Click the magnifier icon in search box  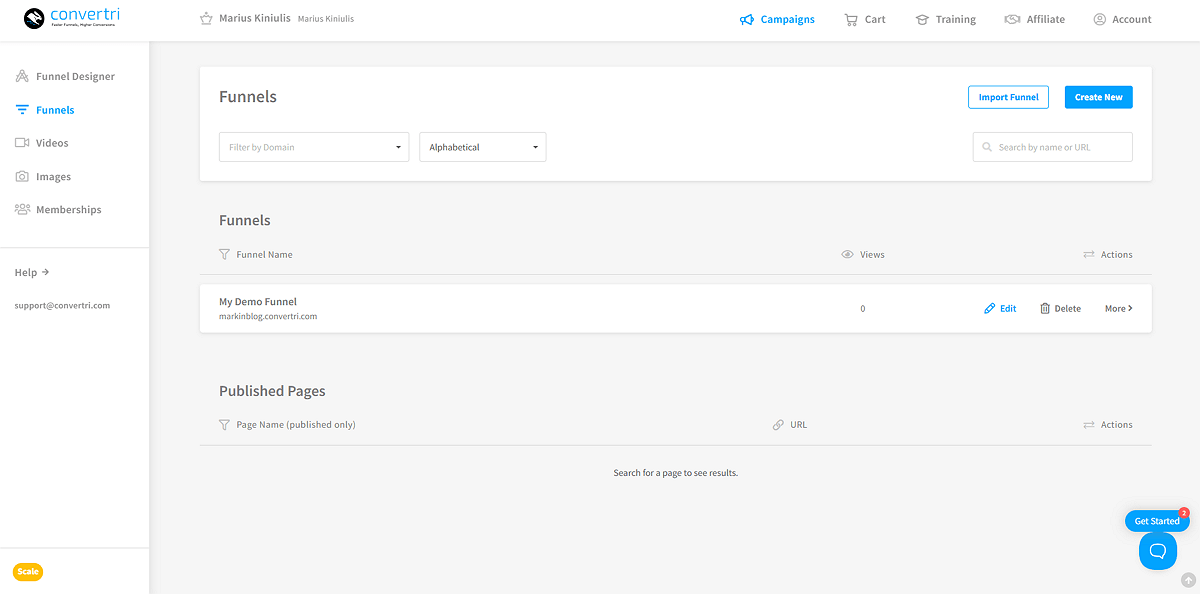coord(988,147)
